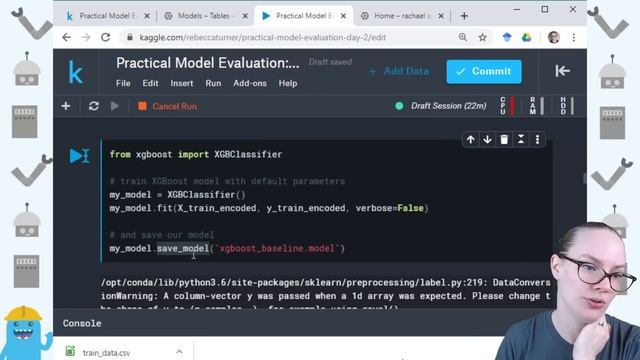Click site info lock icon
This screenshot has width=640, height=360.
[x=130, y=38]
